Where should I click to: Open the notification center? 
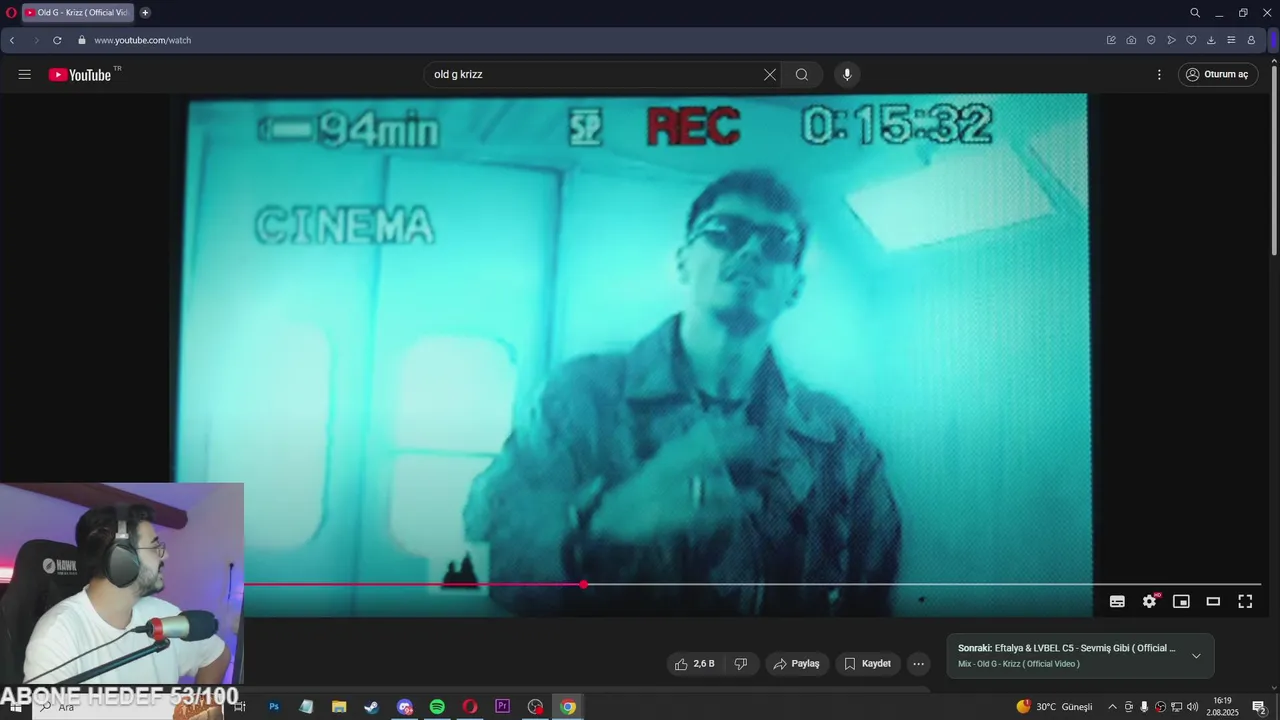click(1259, 707)
